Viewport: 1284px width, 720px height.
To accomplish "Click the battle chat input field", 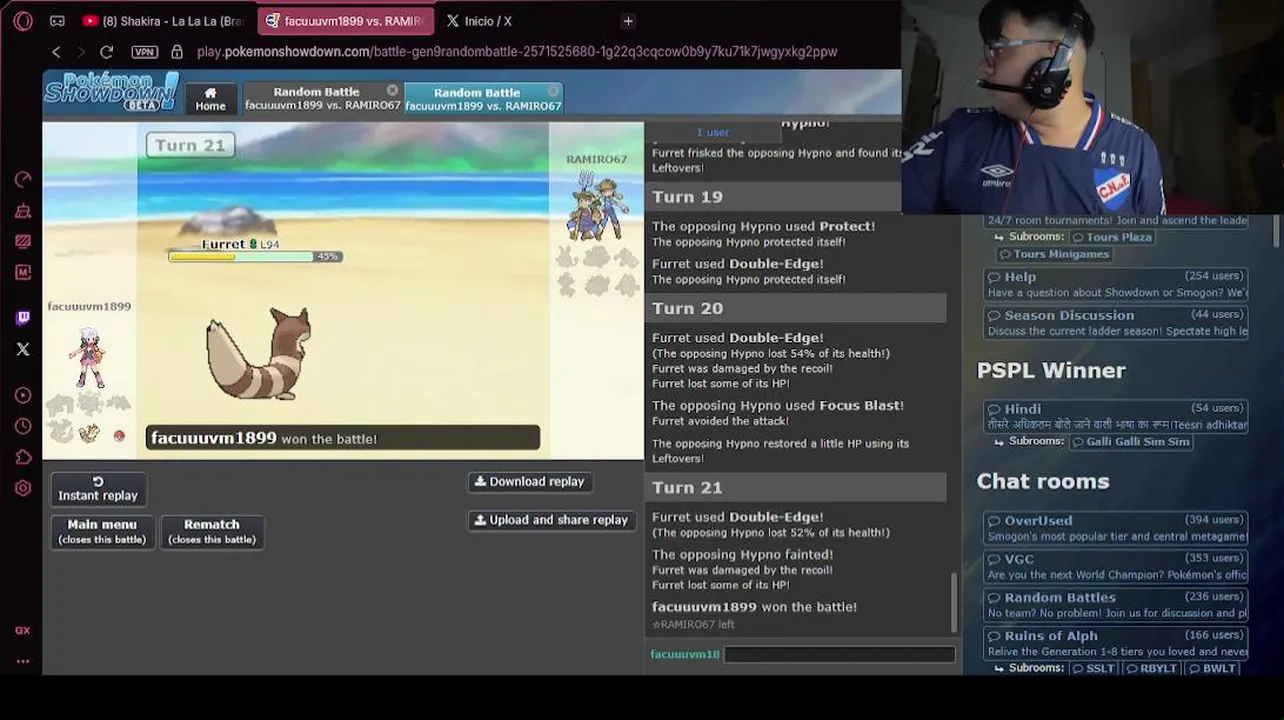I will (839, 654).
